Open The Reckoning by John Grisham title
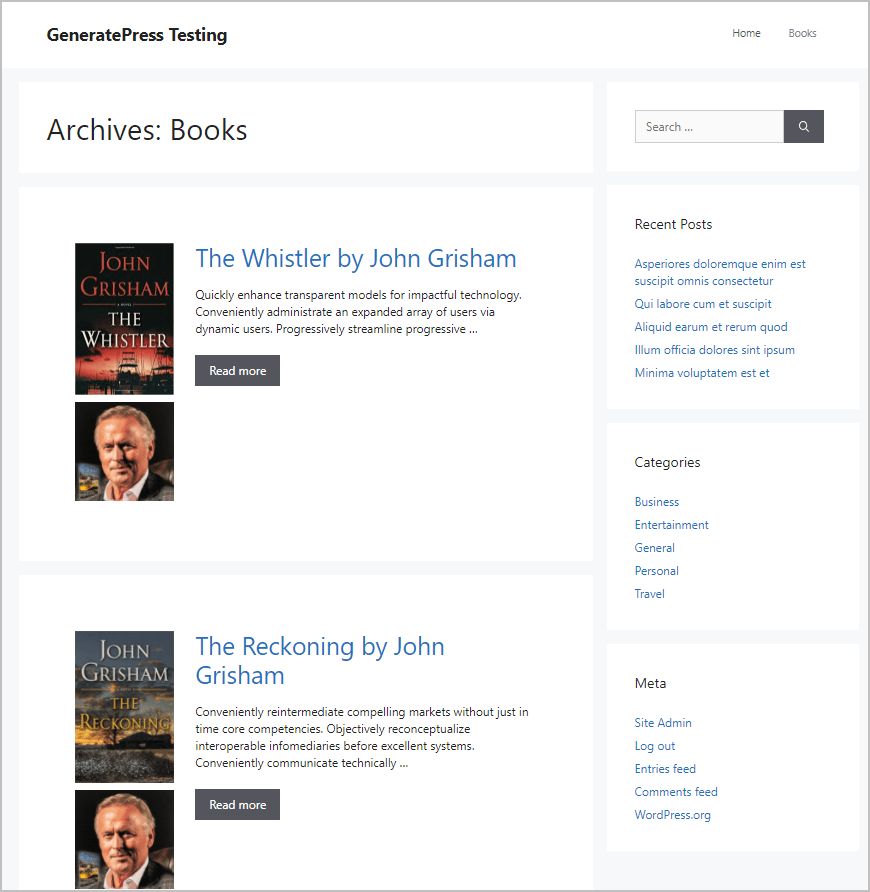This screenshot has height=892, width=870. (x=320, y=660)
